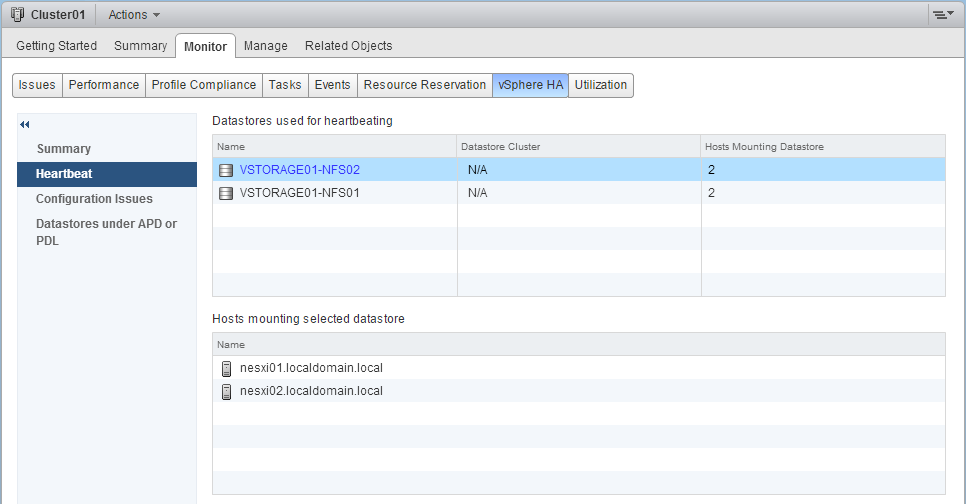Click the Cluster01 cluster icon
The height and width of the screenshot is (504, 966).
[x=17, y=15]
